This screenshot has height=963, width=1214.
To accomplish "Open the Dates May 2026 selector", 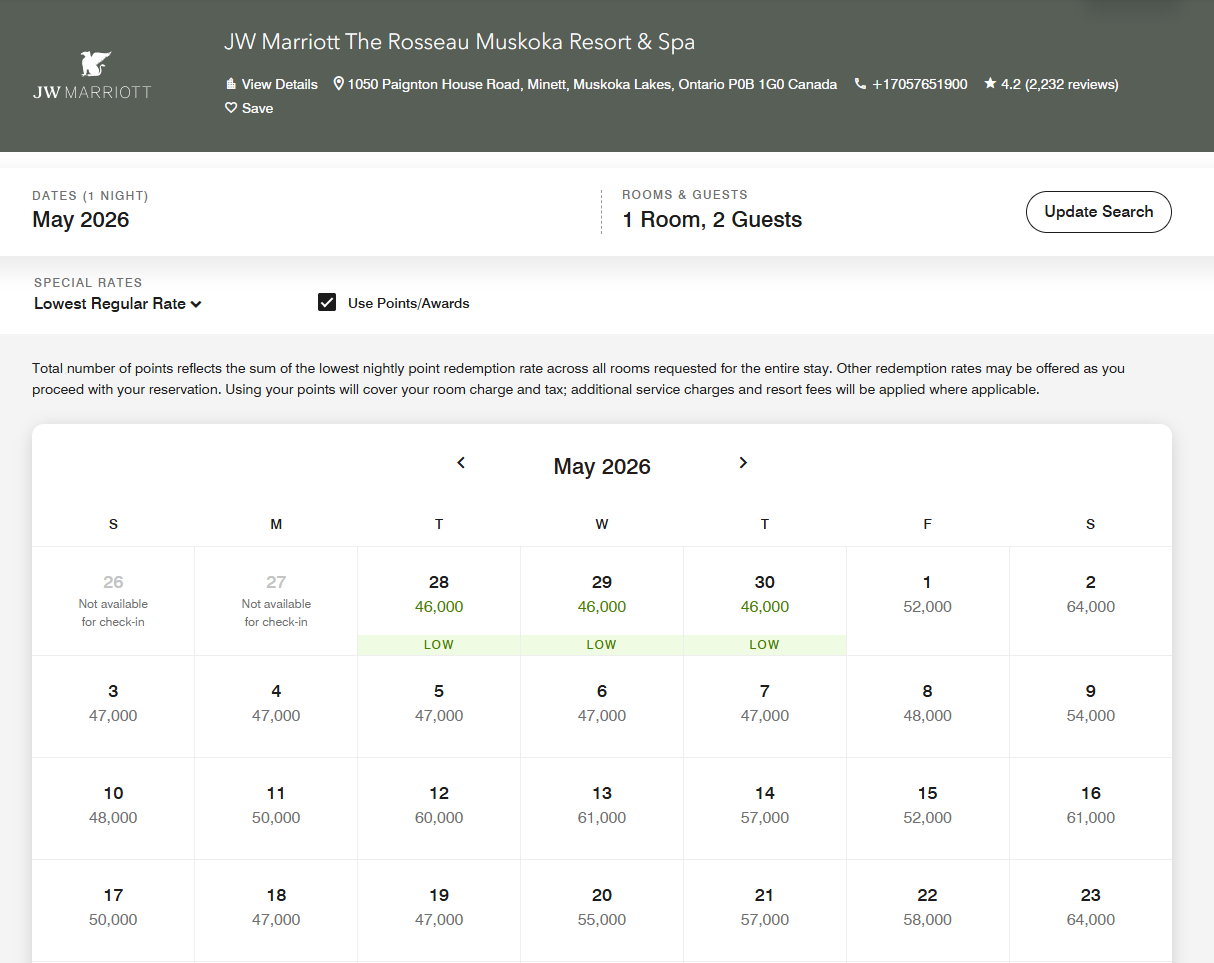I will pos(81,220).
